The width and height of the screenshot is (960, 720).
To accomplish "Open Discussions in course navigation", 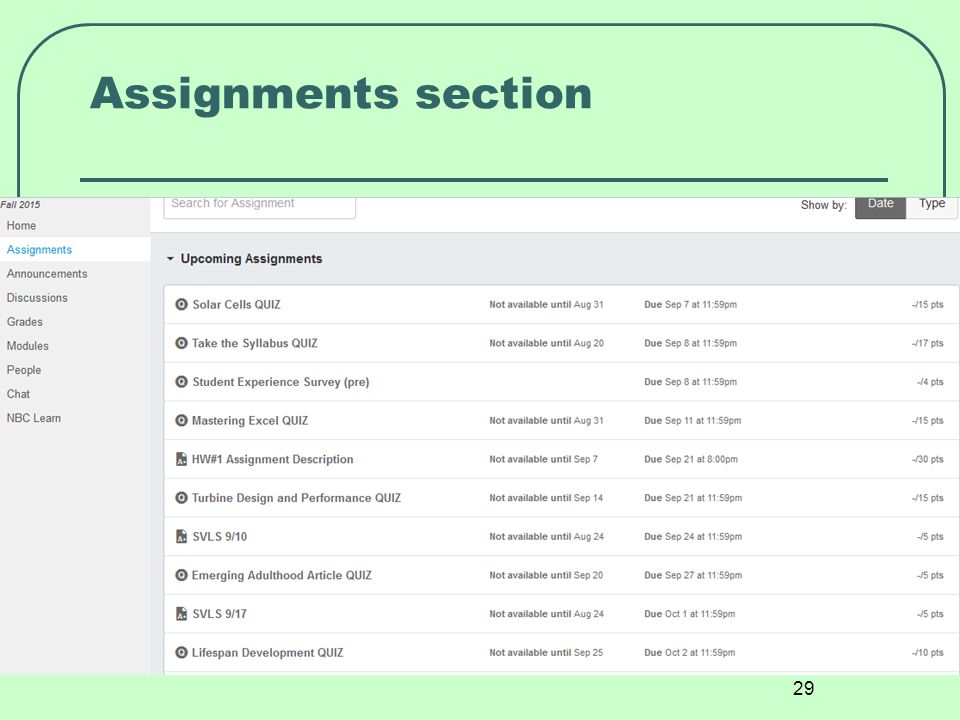I will pyautogui.click(x=37, y=298).
